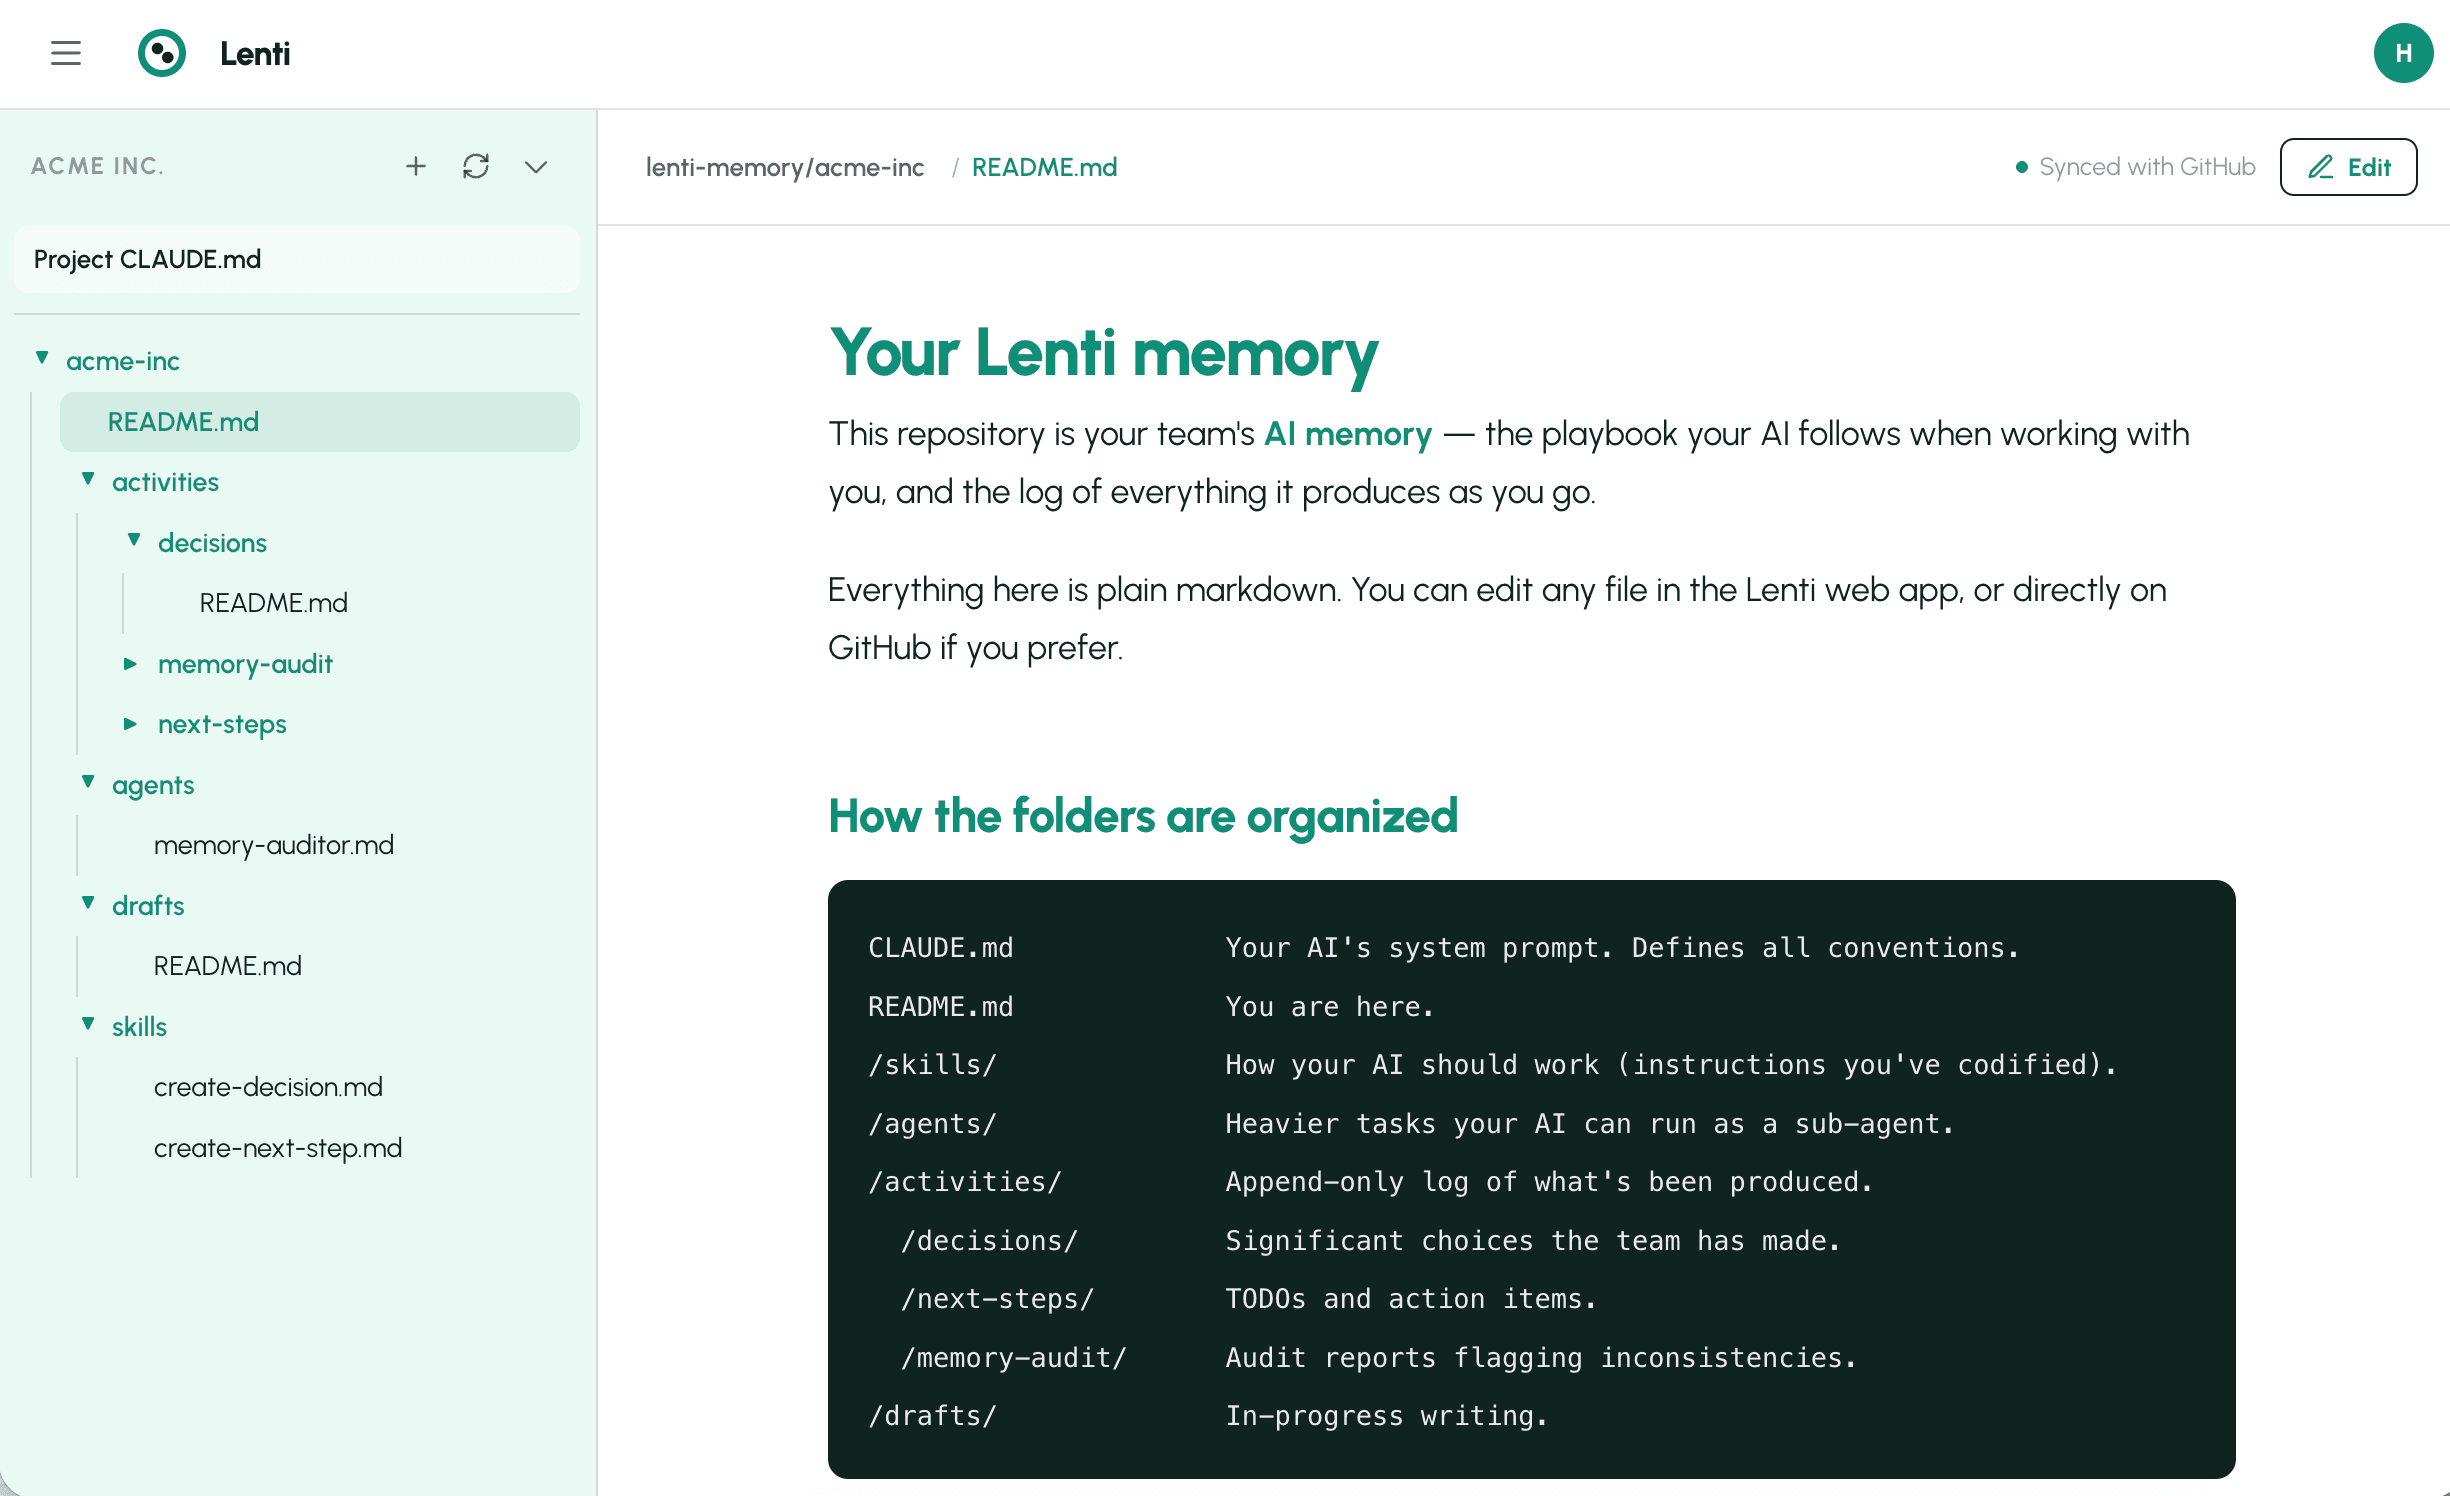The height and width of the screenshot is (1496, 2450).
Task: Click Synced with GitHub status
Action: (2135, 167)
